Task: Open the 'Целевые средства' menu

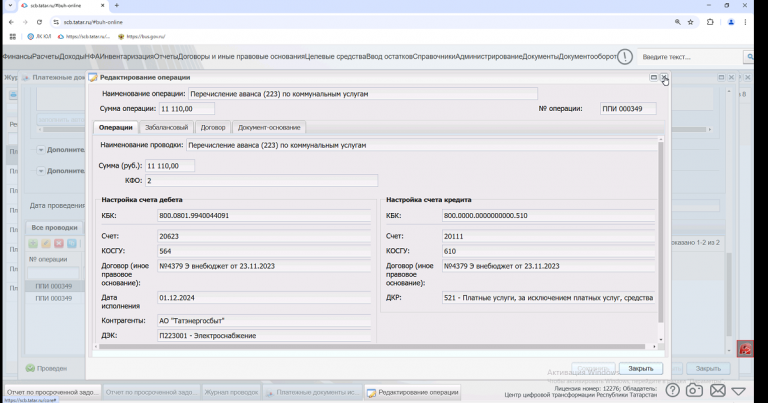Action: (336, 57)
